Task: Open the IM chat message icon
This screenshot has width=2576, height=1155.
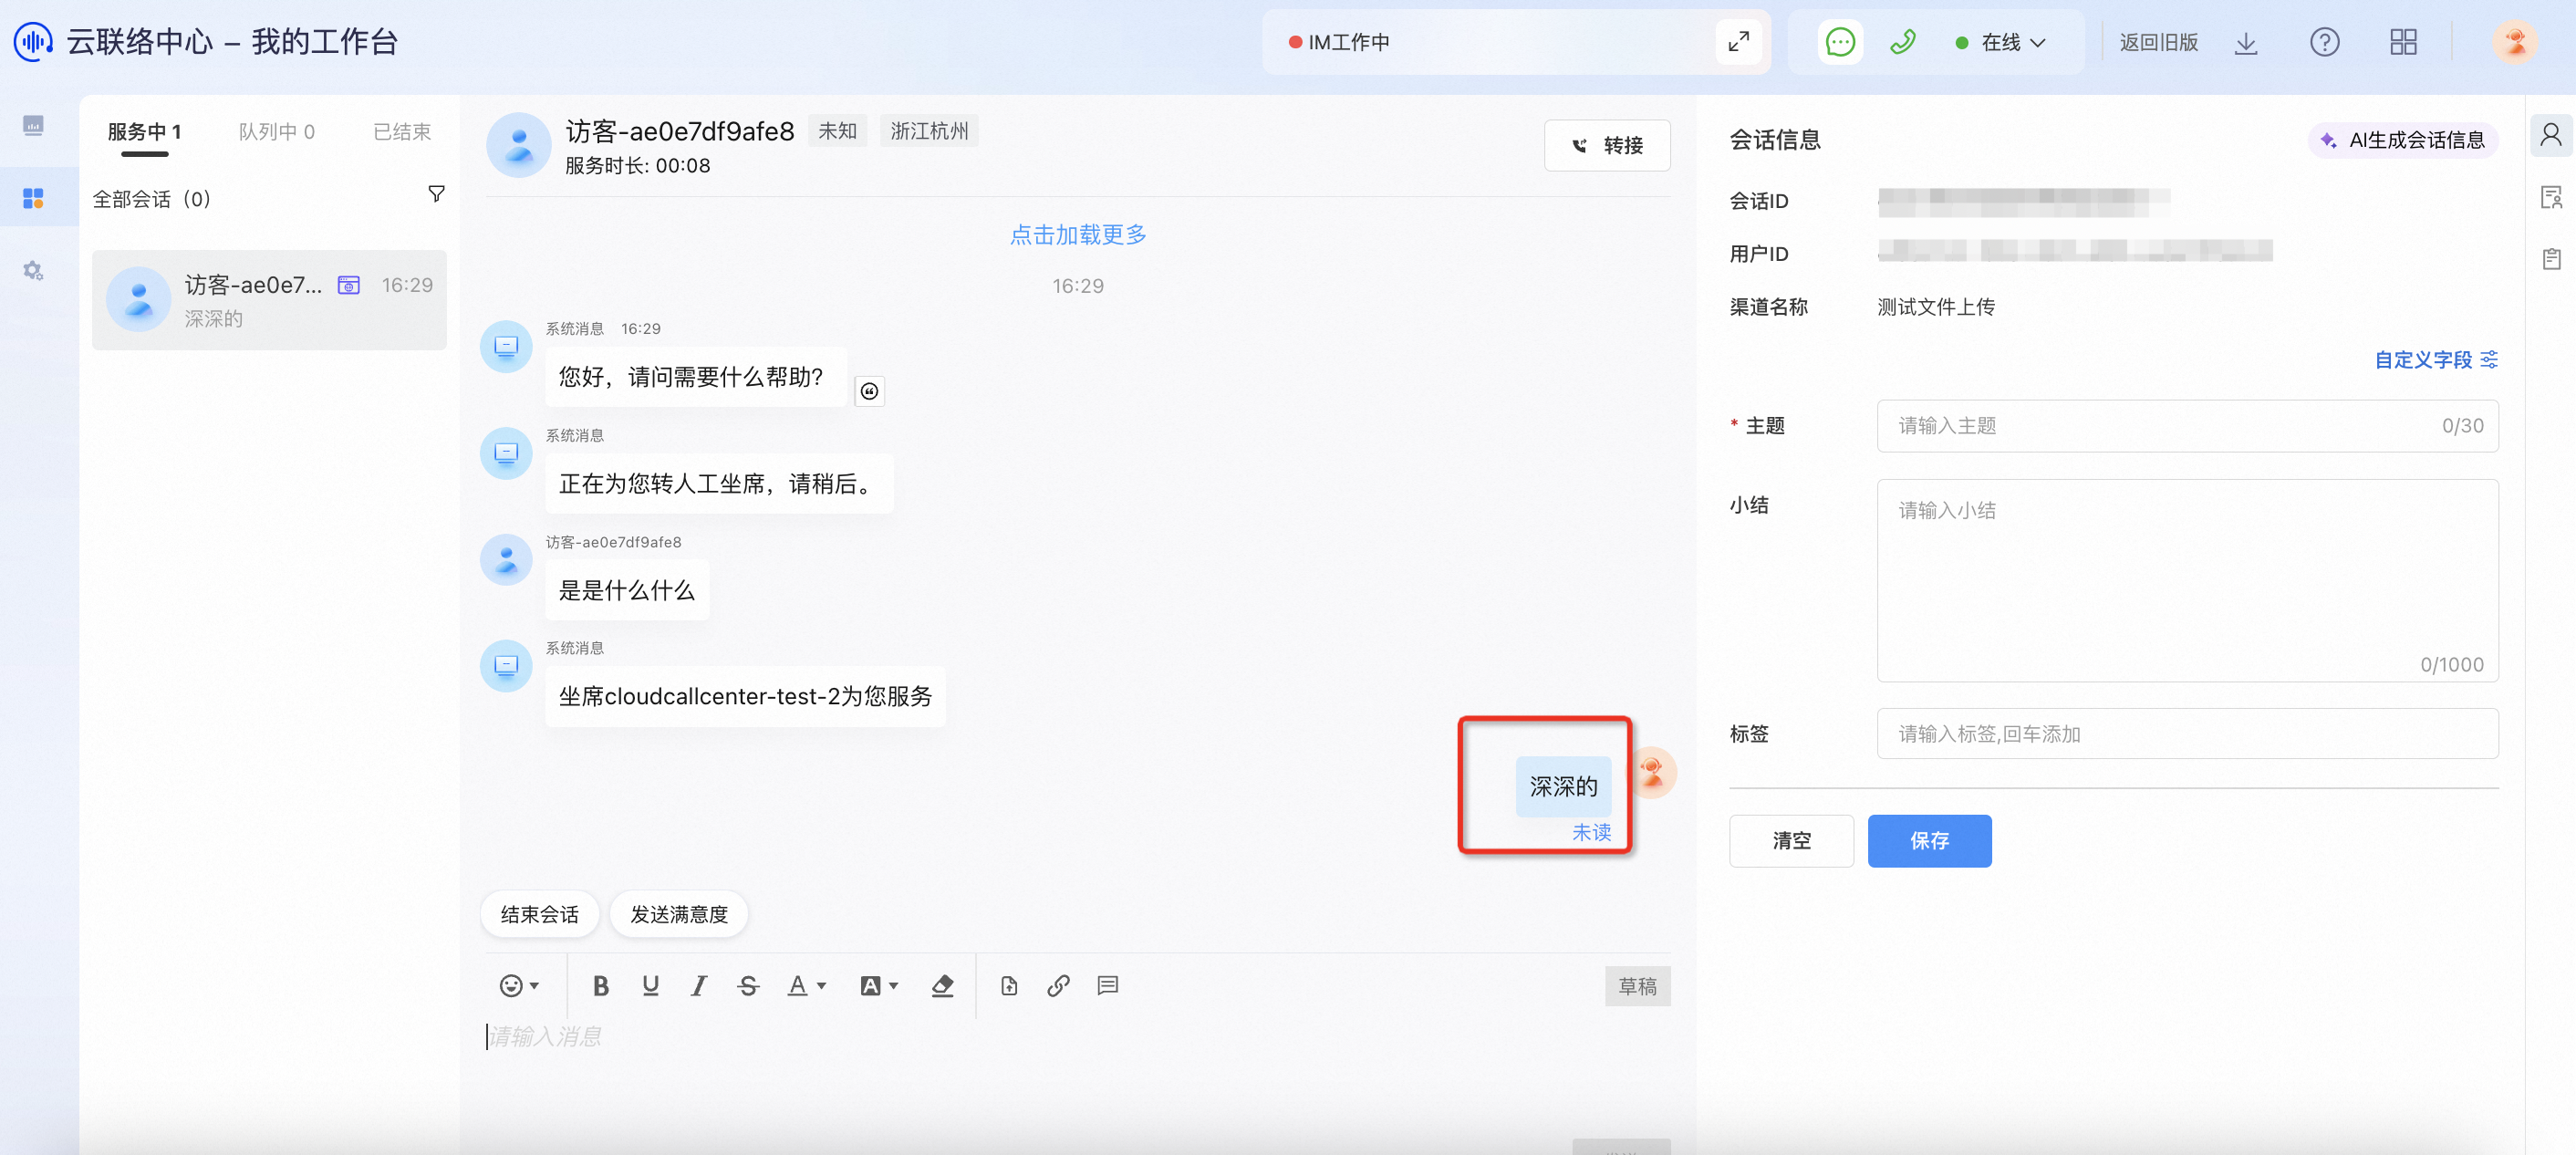Action: (1840, 42)
